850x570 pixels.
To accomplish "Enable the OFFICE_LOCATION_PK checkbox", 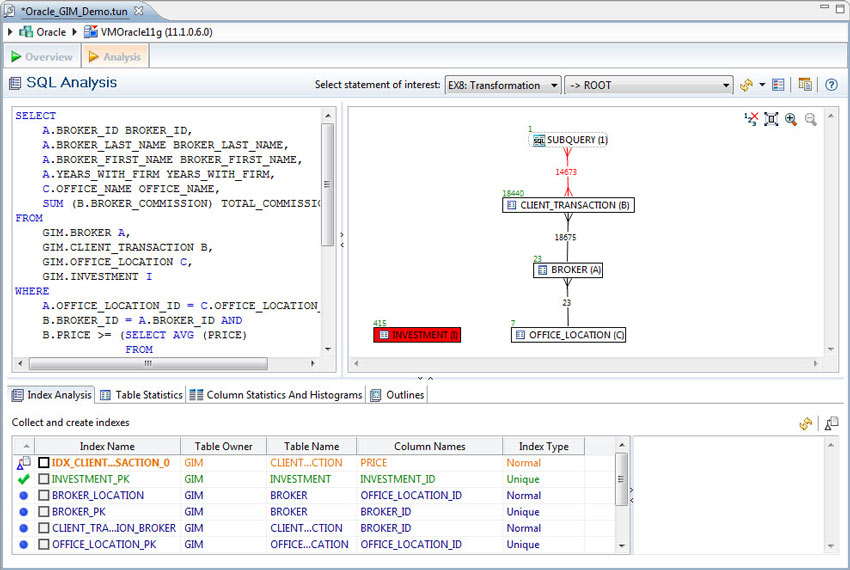I will click(43, 544).
